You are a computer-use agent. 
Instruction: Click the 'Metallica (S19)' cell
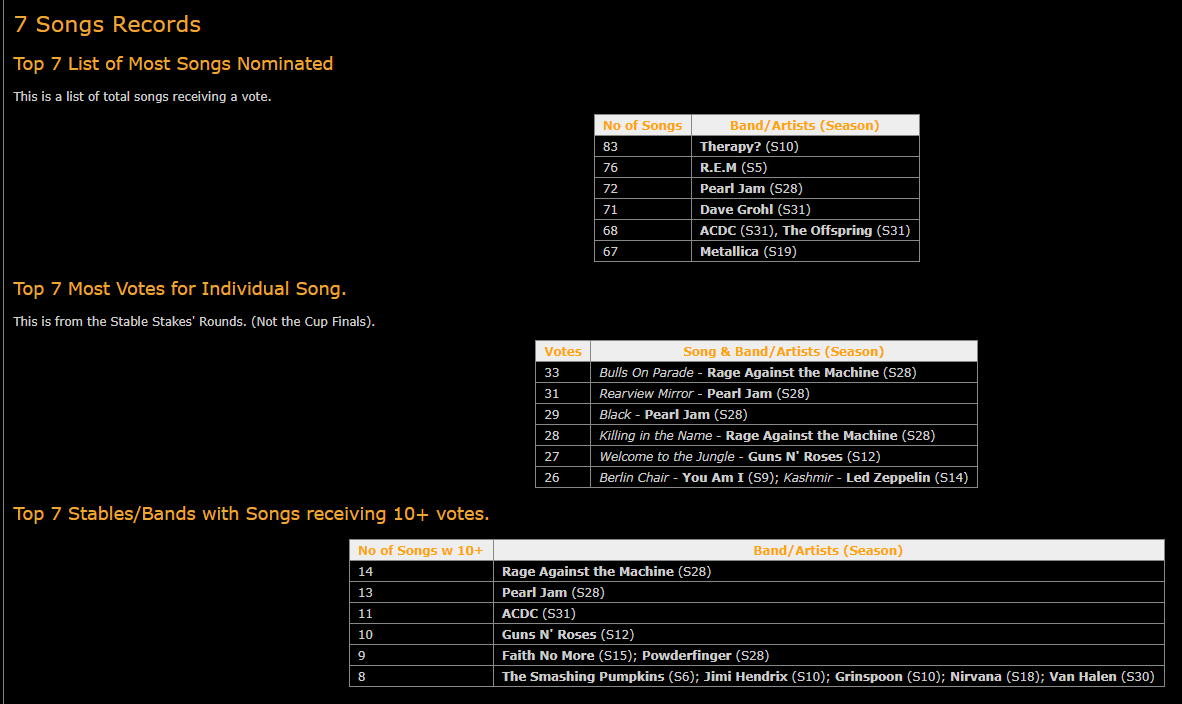[x=805, y=252]
